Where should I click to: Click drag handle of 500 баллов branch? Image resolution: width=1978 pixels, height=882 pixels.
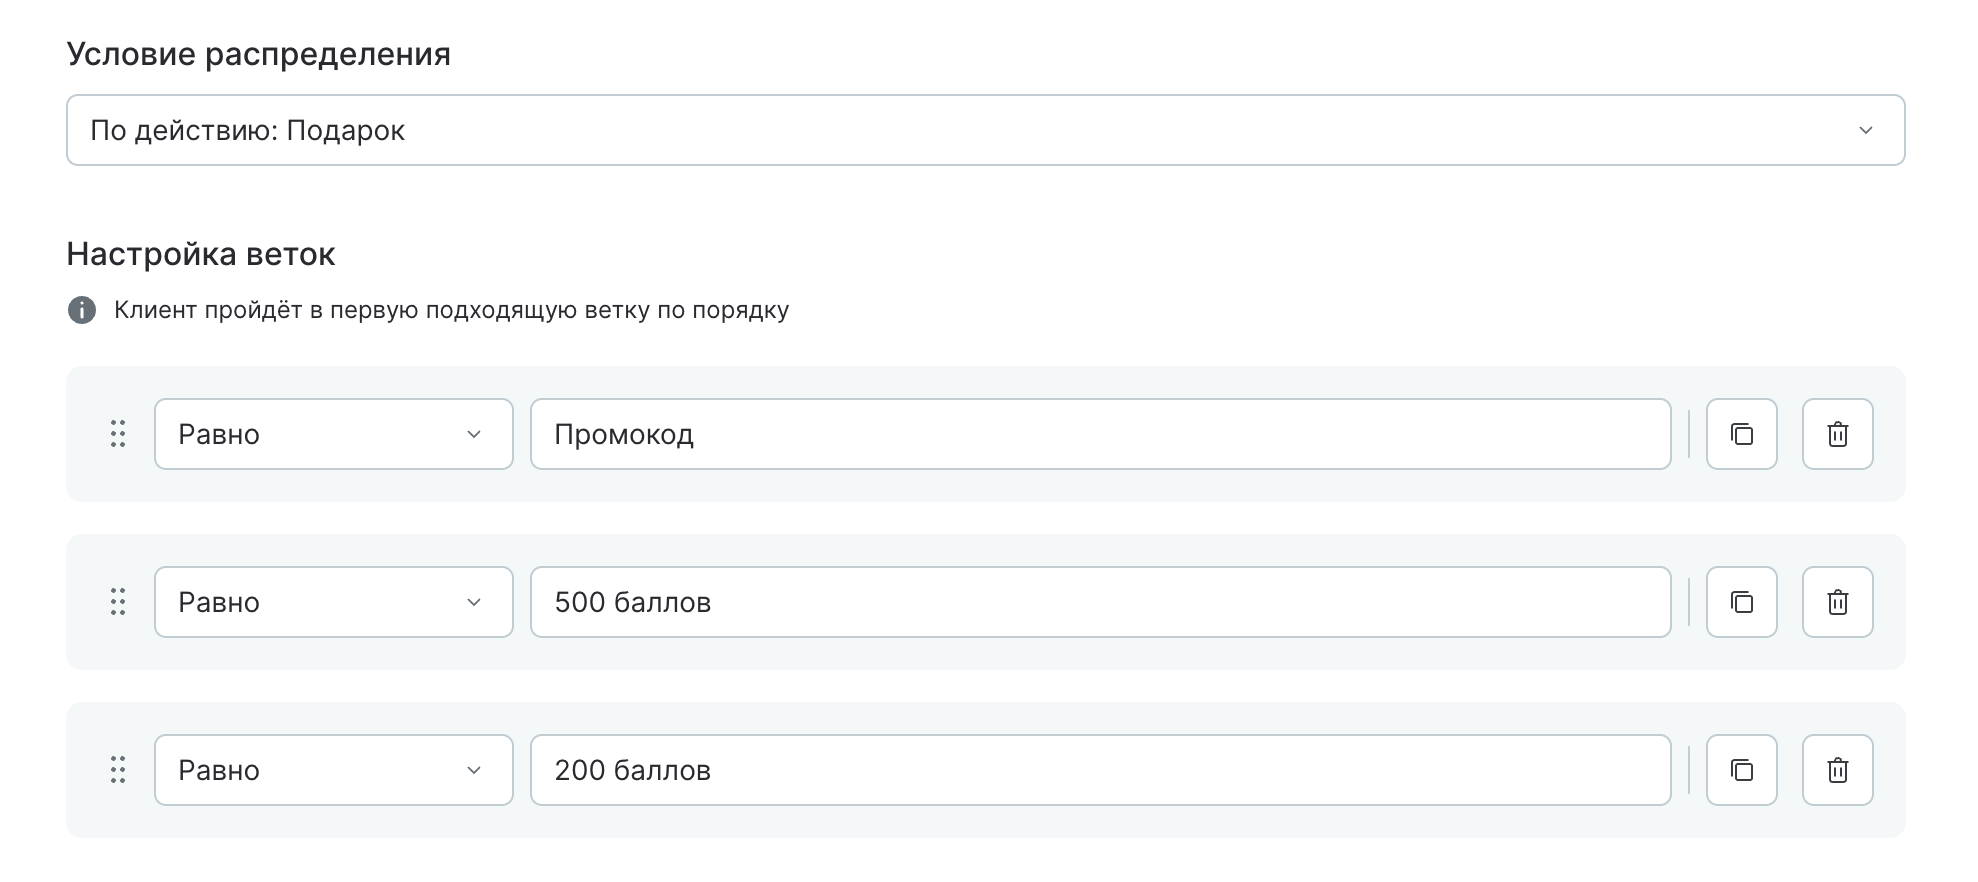tap(118, 602)
